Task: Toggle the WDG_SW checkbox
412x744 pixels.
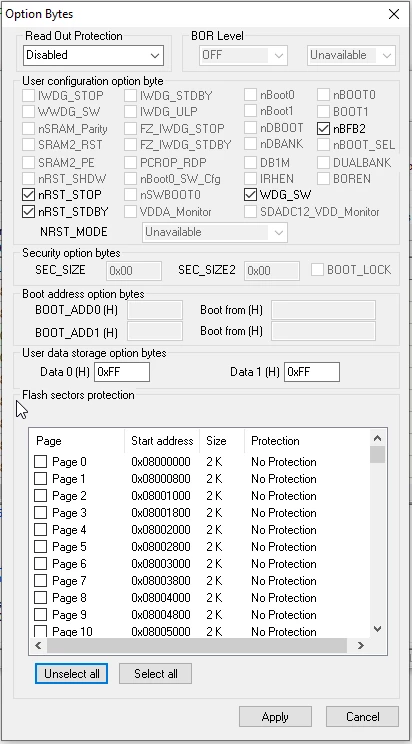Action: [251, 195]
